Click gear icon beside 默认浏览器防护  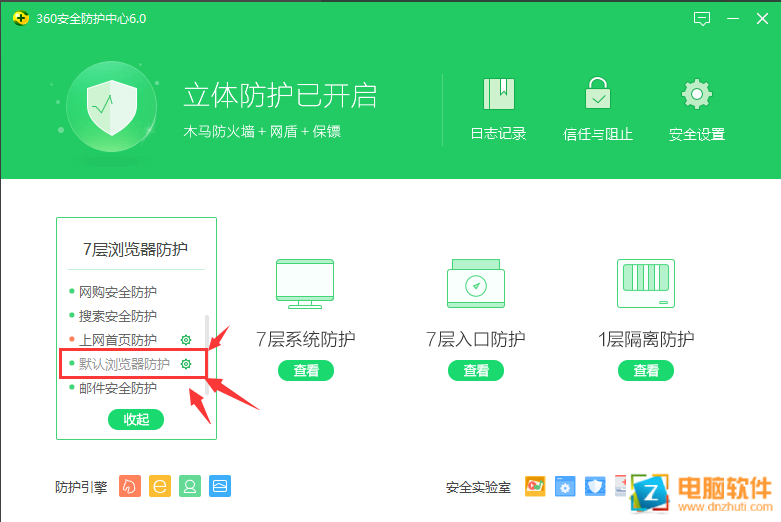tap(186, 364)
